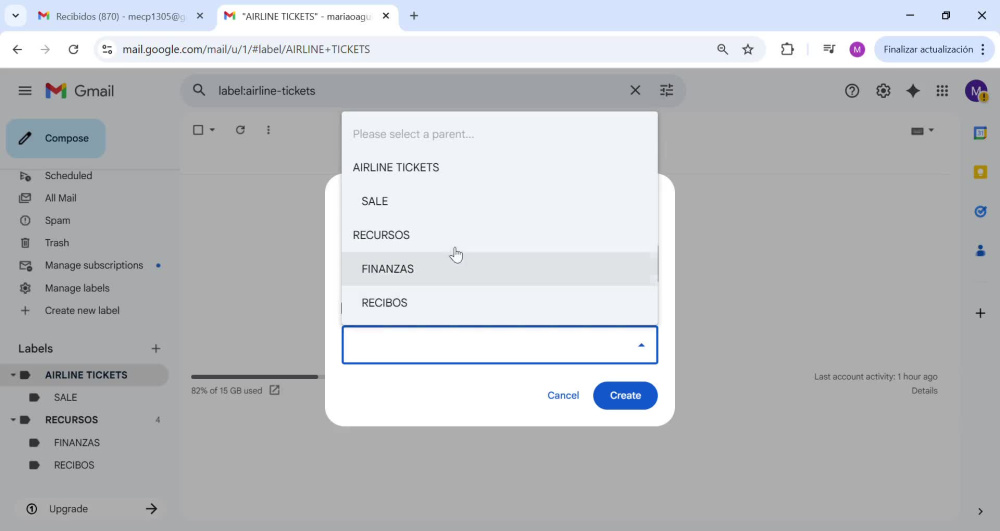Choose RECURSOS as parent in dropdown list
The image size is (1000, 531).
pos(499,235)
